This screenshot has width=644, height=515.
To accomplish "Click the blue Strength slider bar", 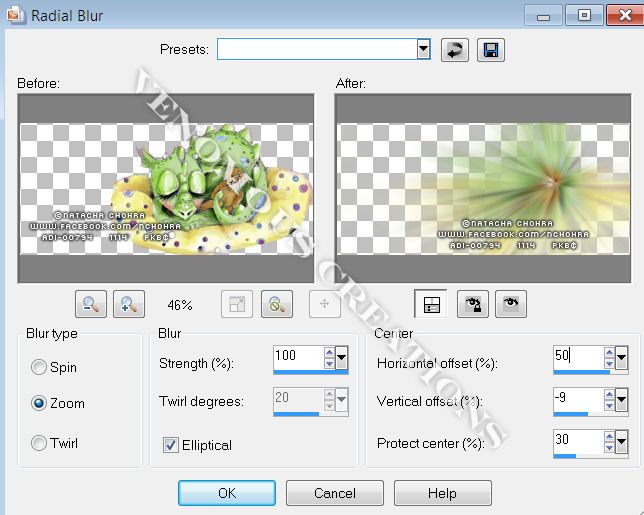I will (x=310, y=372).
